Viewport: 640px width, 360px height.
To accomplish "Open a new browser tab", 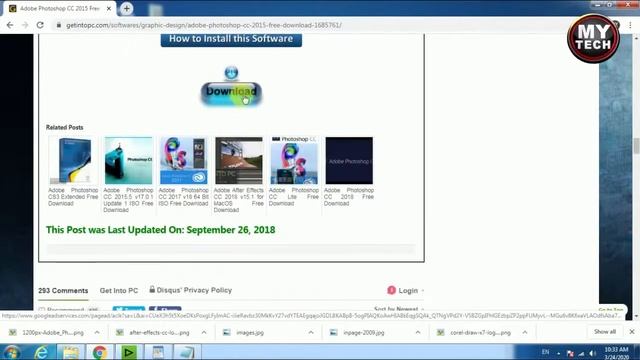I will (127, 8).
